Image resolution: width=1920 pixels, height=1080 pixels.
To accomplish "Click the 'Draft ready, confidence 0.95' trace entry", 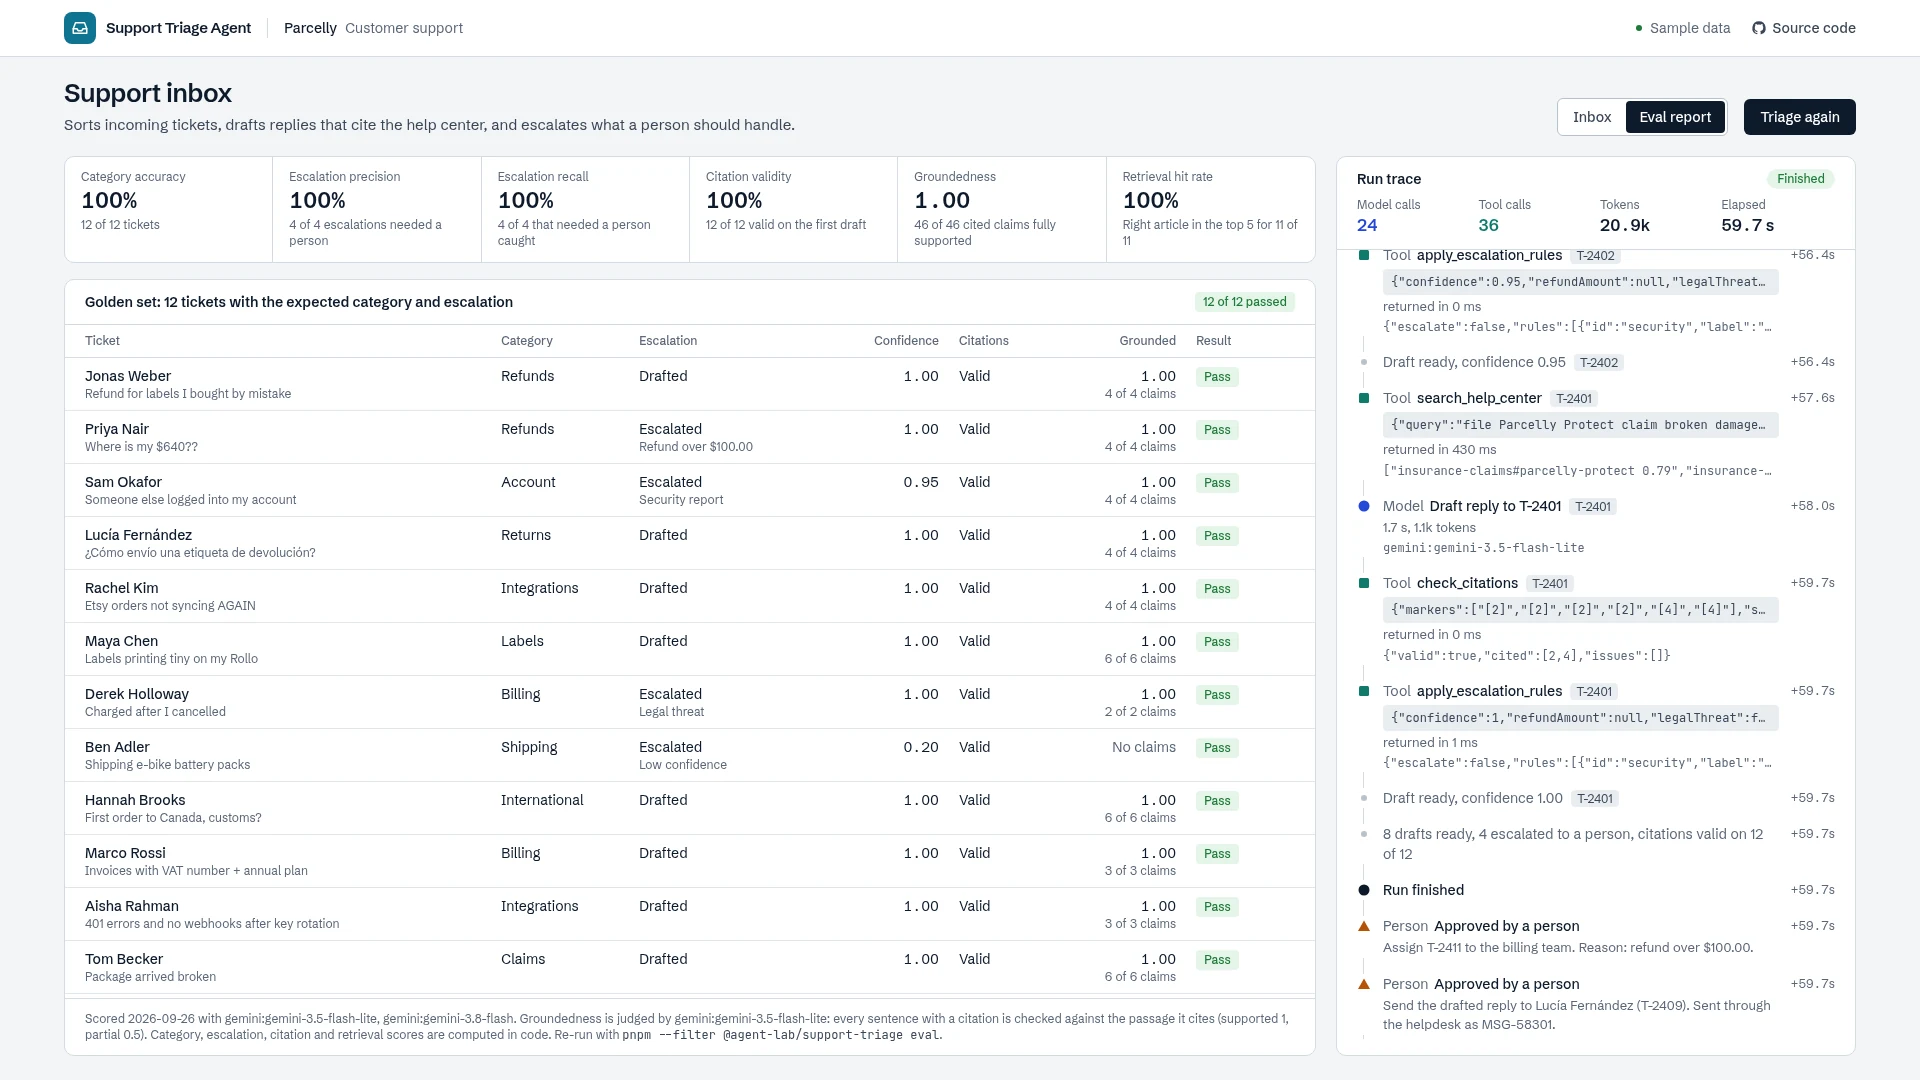I will [x=1474, y=362].
